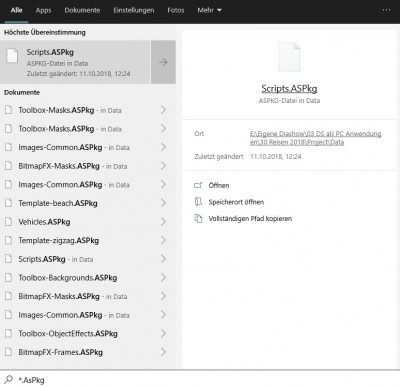Click the file icon beside Toolbox-ObjectEffects.ASPkg
This screenshot has height=387, width=400.
9,333
